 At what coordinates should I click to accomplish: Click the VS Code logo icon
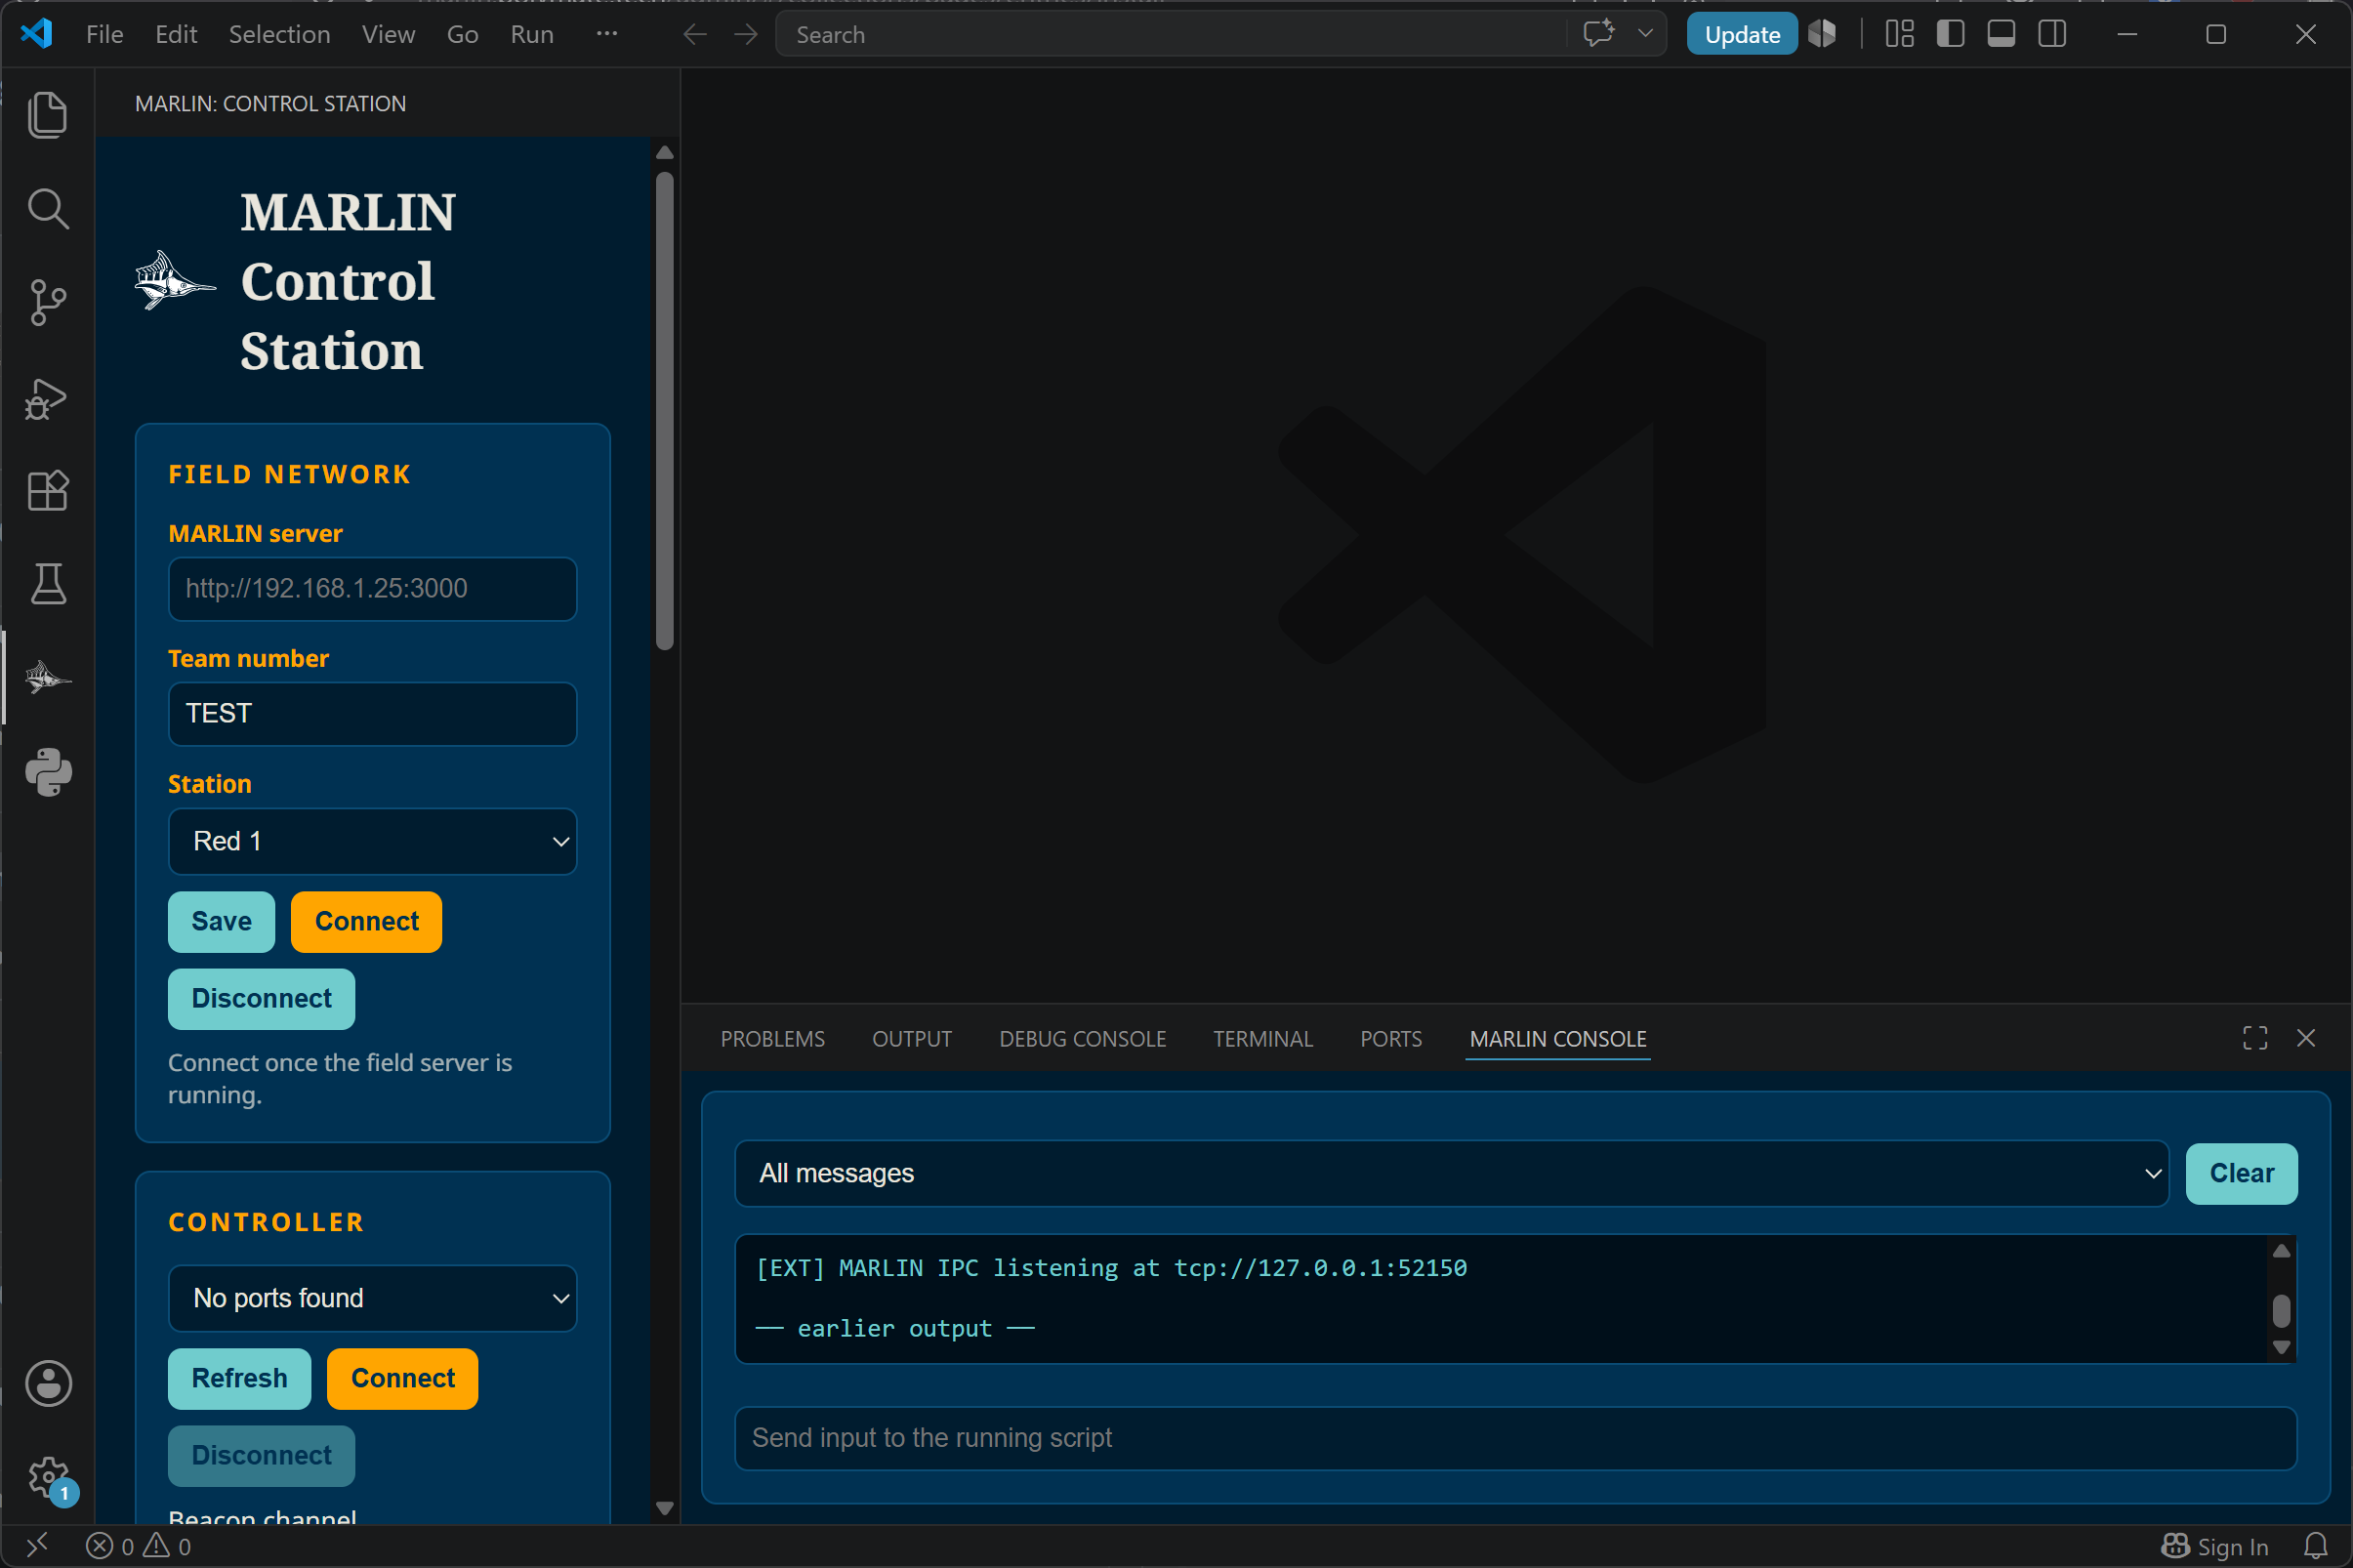[36, 33]
